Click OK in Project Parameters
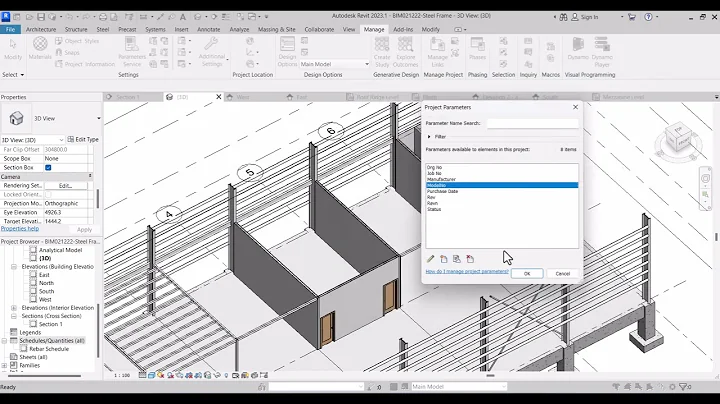 (527, 274)
